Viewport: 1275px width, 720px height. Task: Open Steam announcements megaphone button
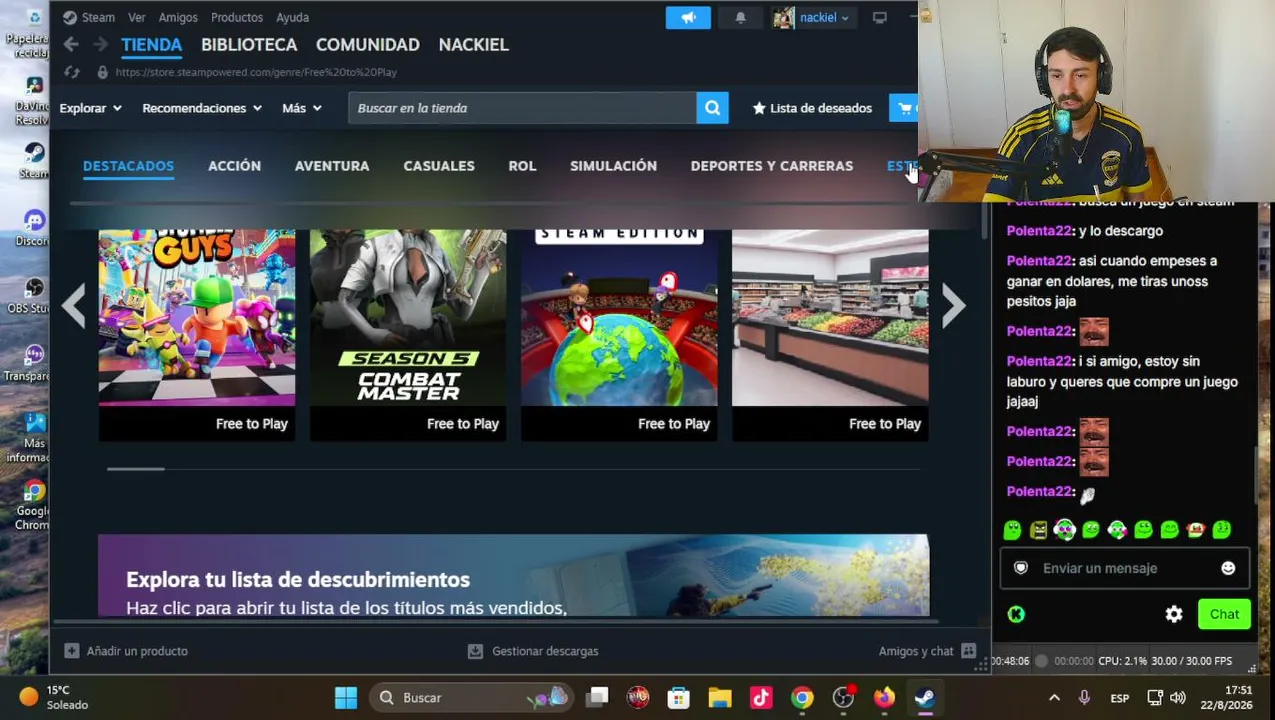[x=688, y=17]
